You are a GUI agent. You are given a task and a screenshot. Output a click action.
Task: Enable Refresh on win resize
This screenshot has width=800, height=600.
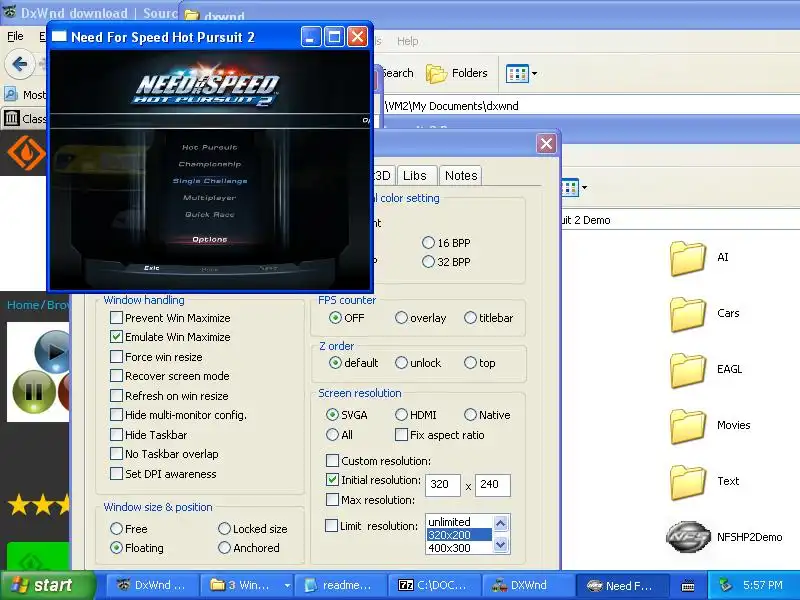pyautogui.click(x=116, y=395)
